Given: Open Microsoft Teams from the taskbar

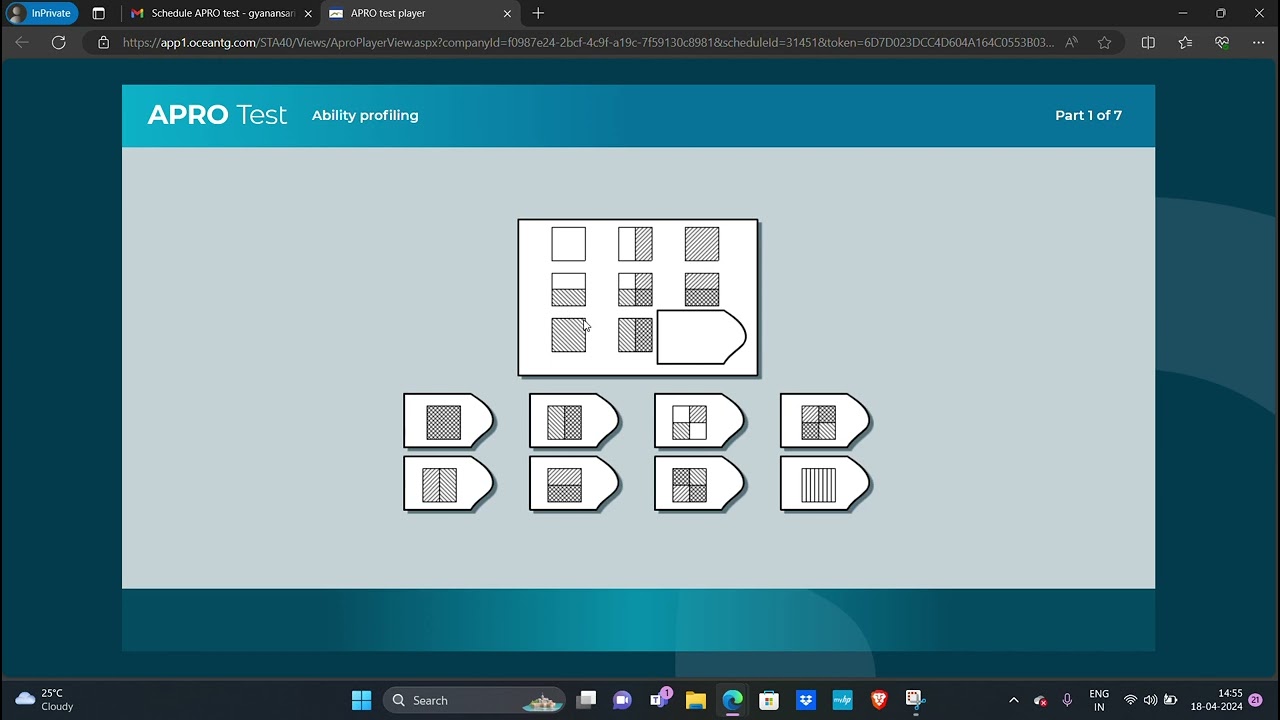Looking at the screenshot, I should pyautogui.click(x=660, y=699).
